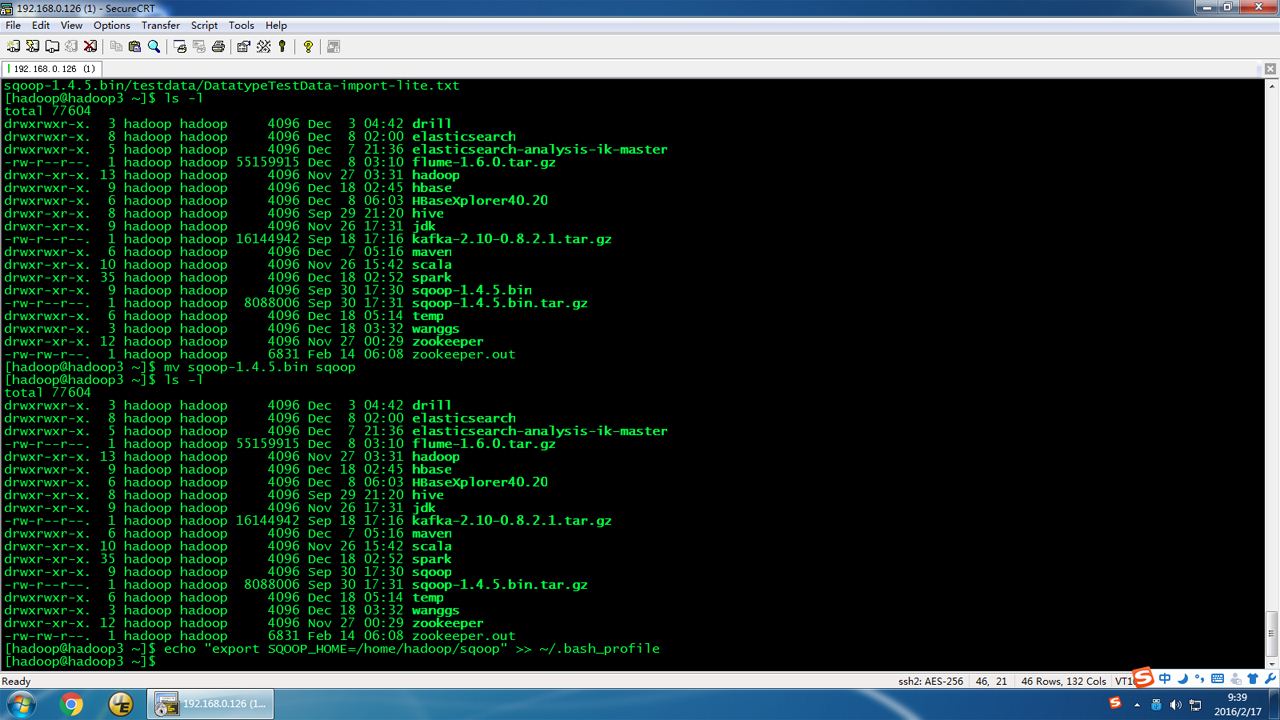Click the last empty shell prompt line

[80, 662]
